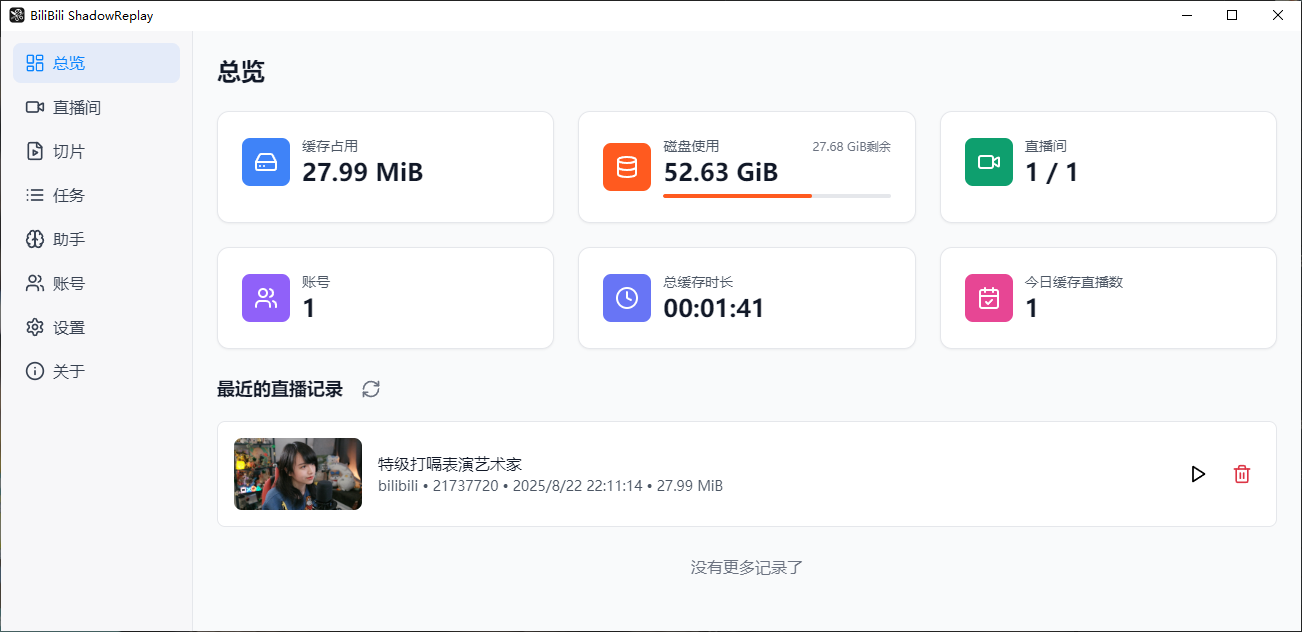Click the 缓存占用 storage card icon
Viewport: 1302px width, 632px height.
tap(265, 162)
